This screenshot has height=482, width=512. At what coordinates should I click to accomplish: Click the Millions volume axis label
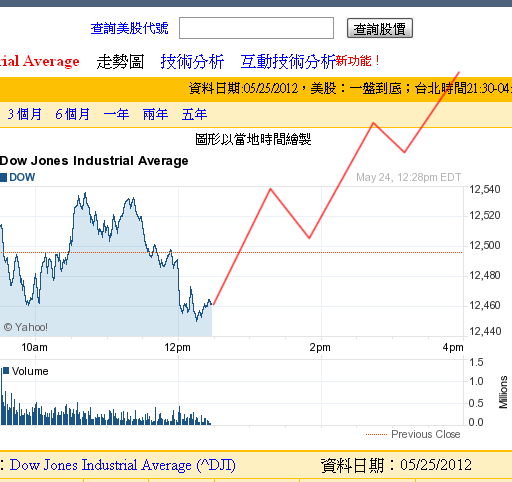503,392
